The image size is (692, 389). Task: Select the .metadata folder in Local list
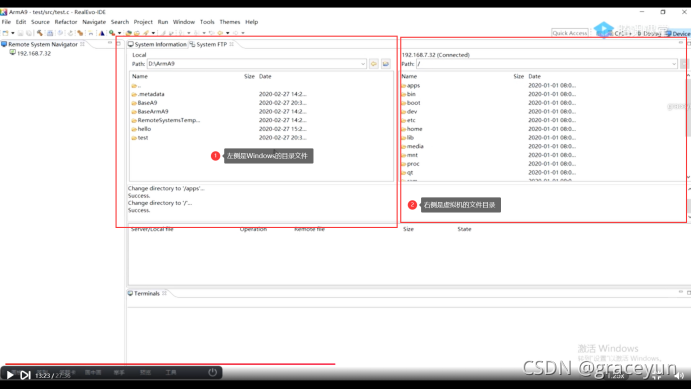coord(148,94)
